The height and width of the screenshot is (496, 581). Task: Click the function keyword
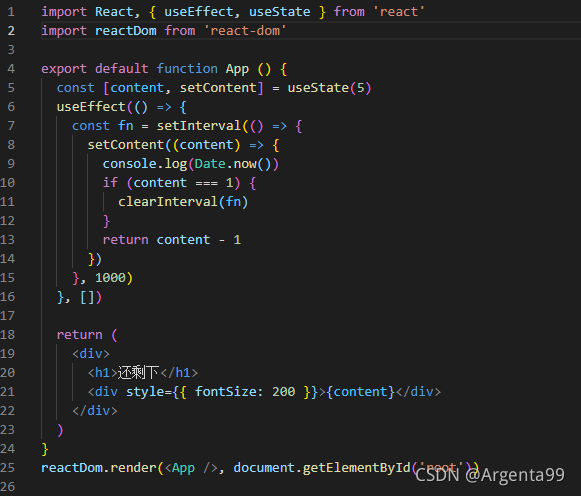tap(187, 69)
